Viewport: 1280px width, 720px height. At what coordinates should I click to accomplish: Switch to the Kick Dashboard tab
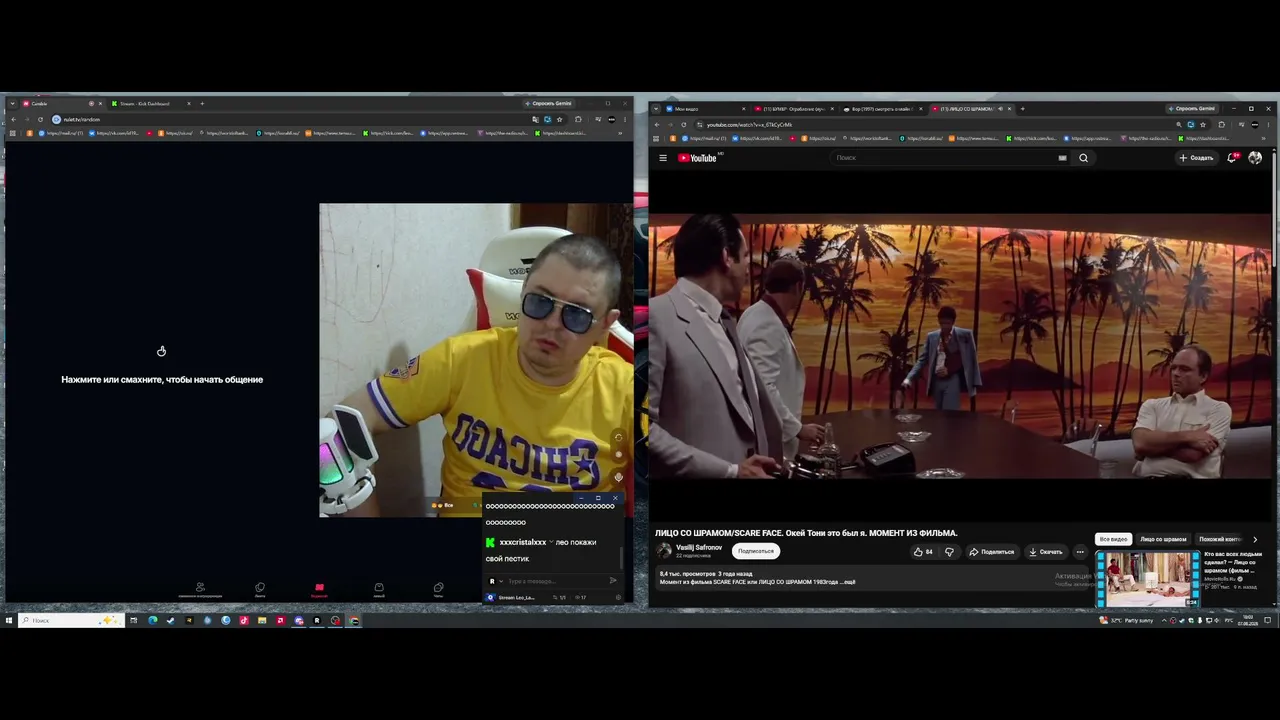coord(151,104)
